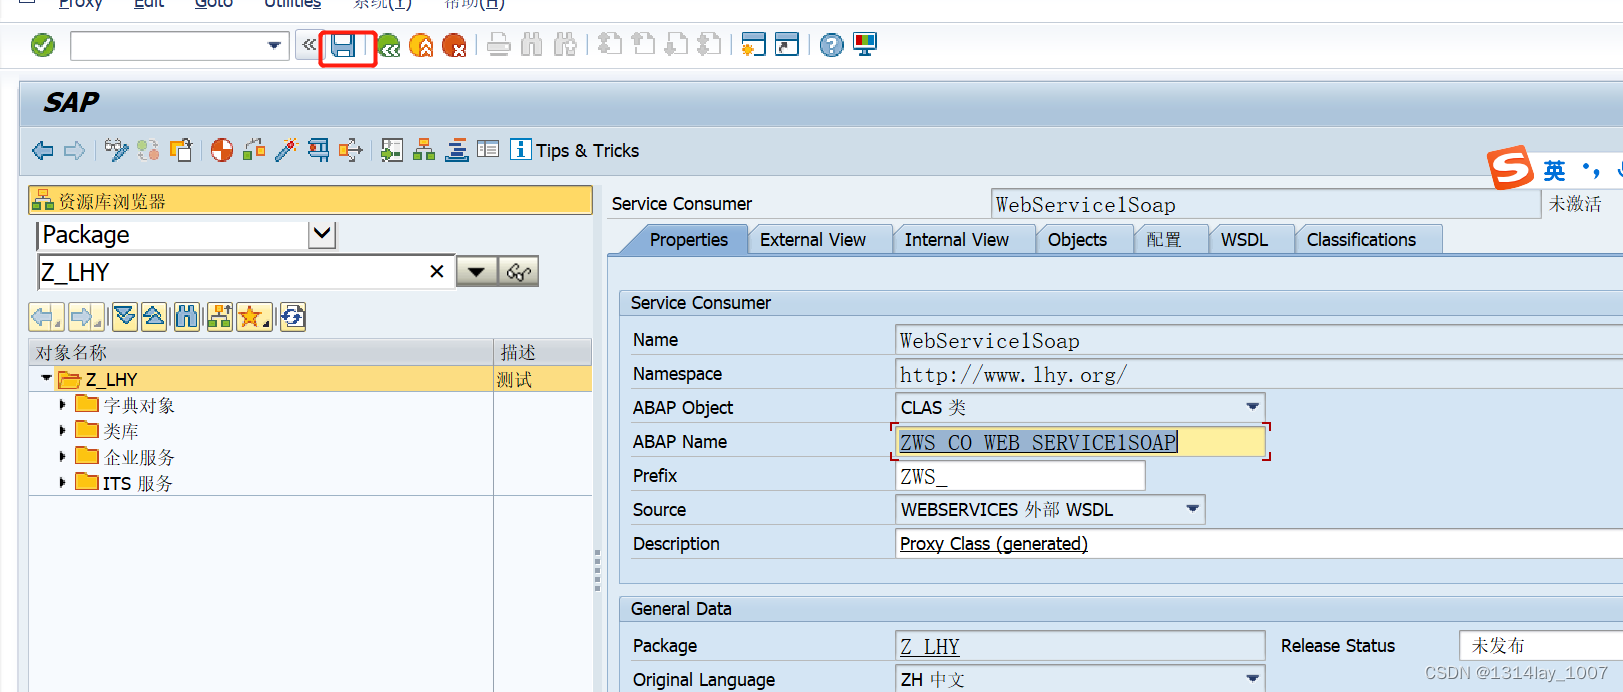Click the 英 input language indicator
The image size is (1623, 692).
(x=1554, y=171)
